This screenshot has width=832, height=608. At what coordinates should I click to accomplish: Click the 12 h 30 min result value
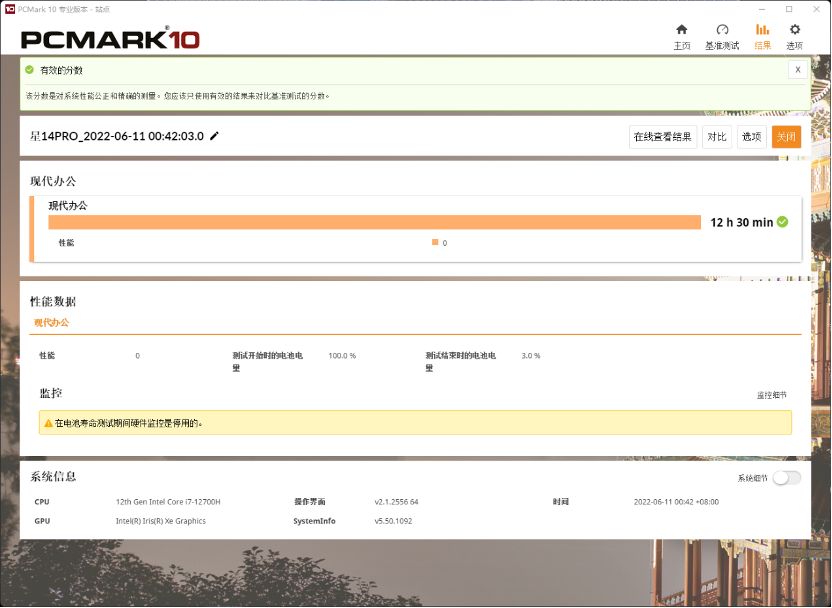[x=741, y=222]
